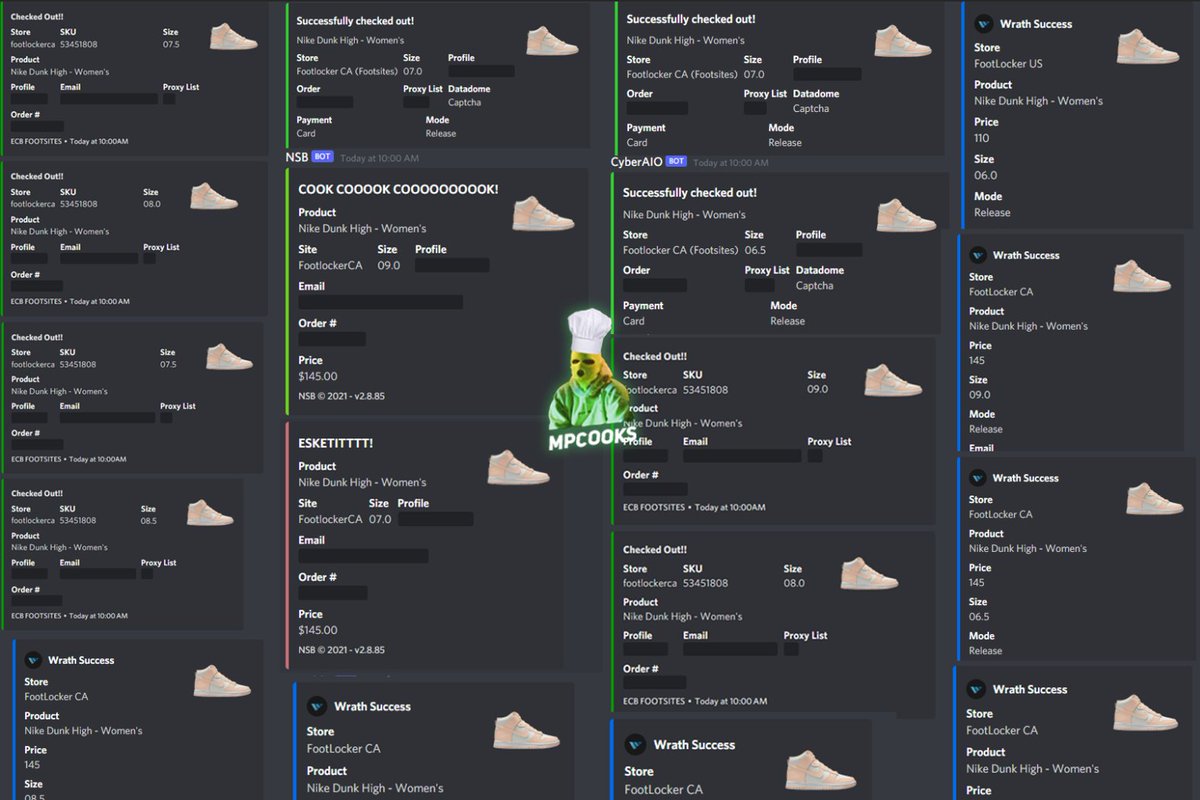Select the 'COOK COOOOK COOOOOOOOOK!' title
Viewport: 1200px width, 800px height.
398,189
